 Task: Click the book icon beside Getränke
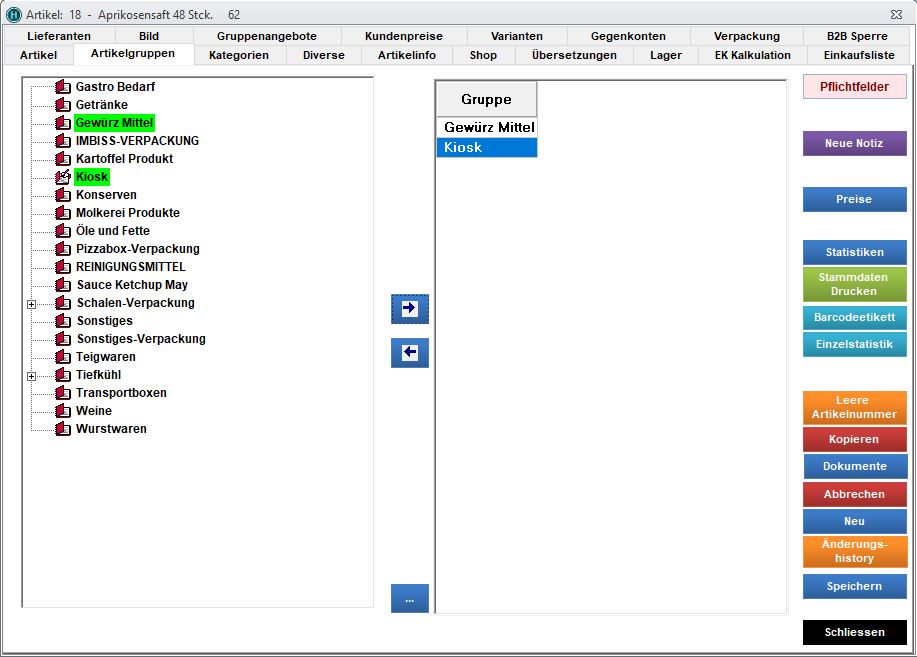click(x=63, y=105)
